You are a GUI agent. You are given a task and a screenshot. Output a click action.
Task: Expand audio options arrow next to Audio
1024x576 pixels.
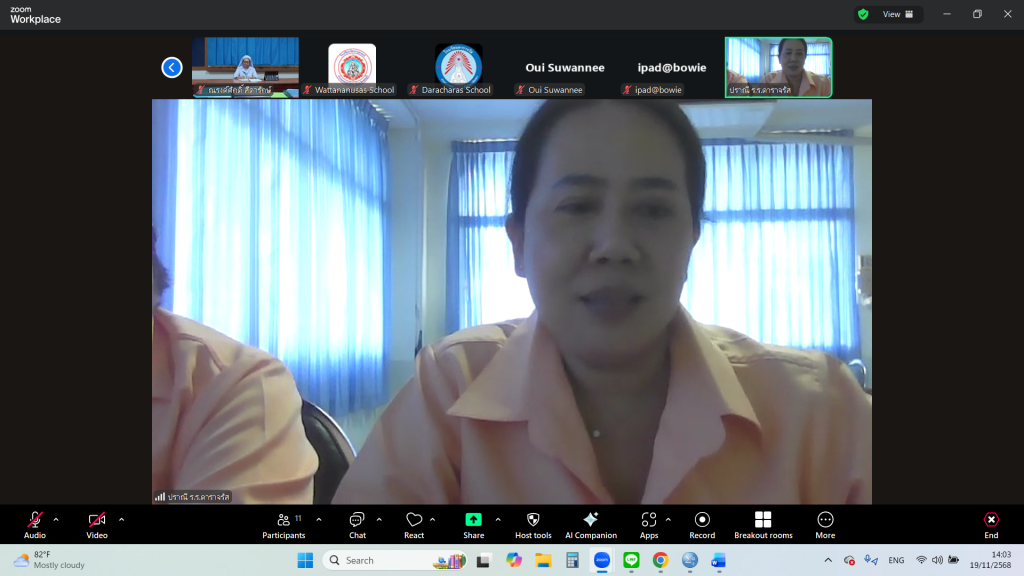(x=56, y=519)
